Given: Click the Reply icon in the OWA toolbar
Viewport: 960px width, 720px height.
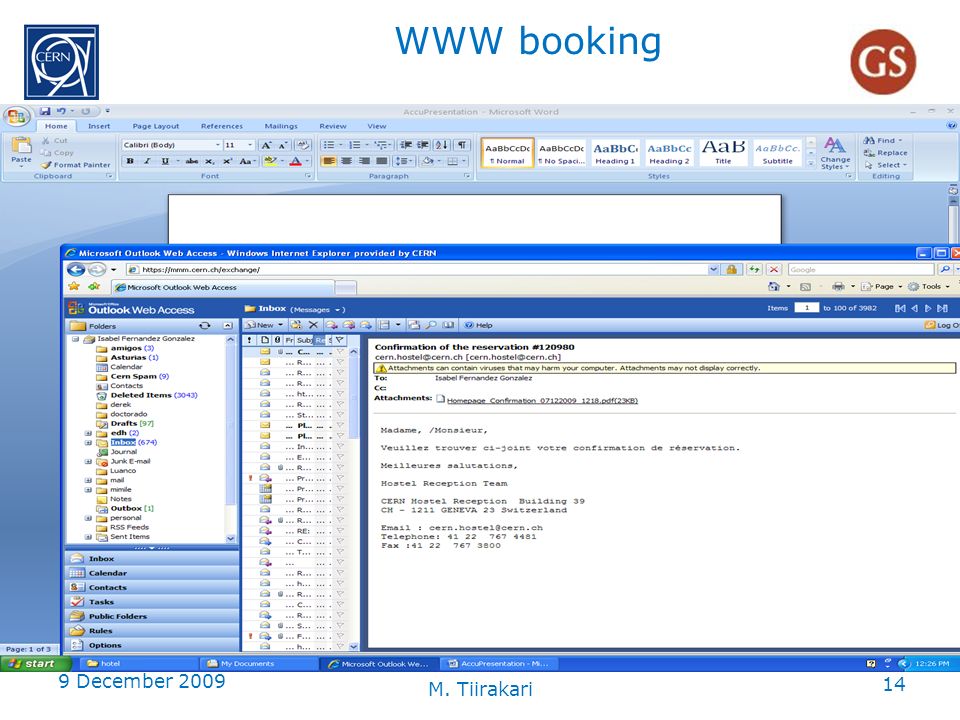Looking at the screenshot, I should tap(332, 325).
